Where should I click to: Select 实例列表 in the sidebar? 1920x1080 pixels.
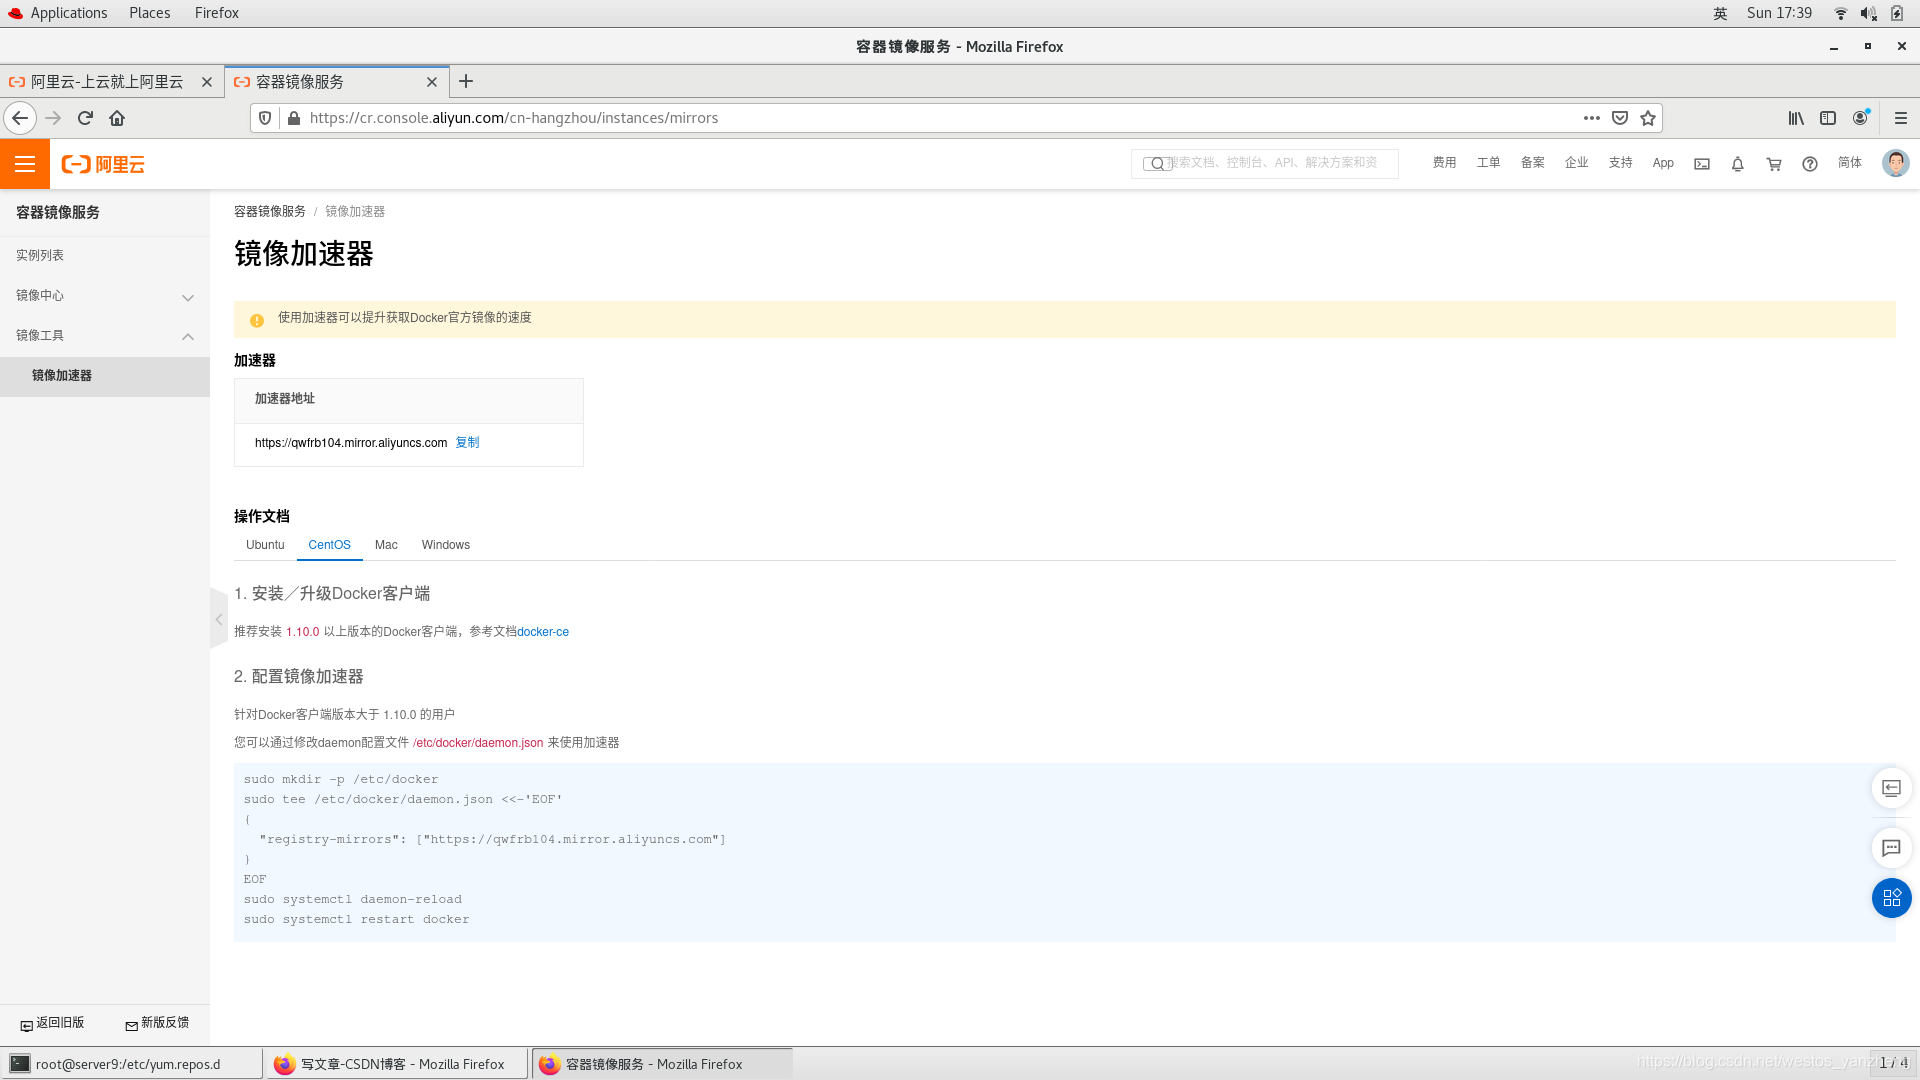[40, 255]
